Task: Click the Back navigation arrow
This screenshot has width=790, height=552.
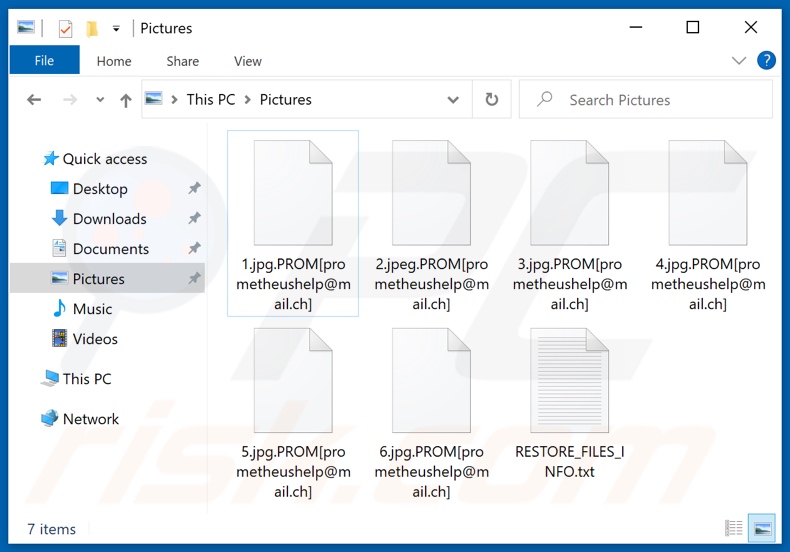Action: (34, 100)
